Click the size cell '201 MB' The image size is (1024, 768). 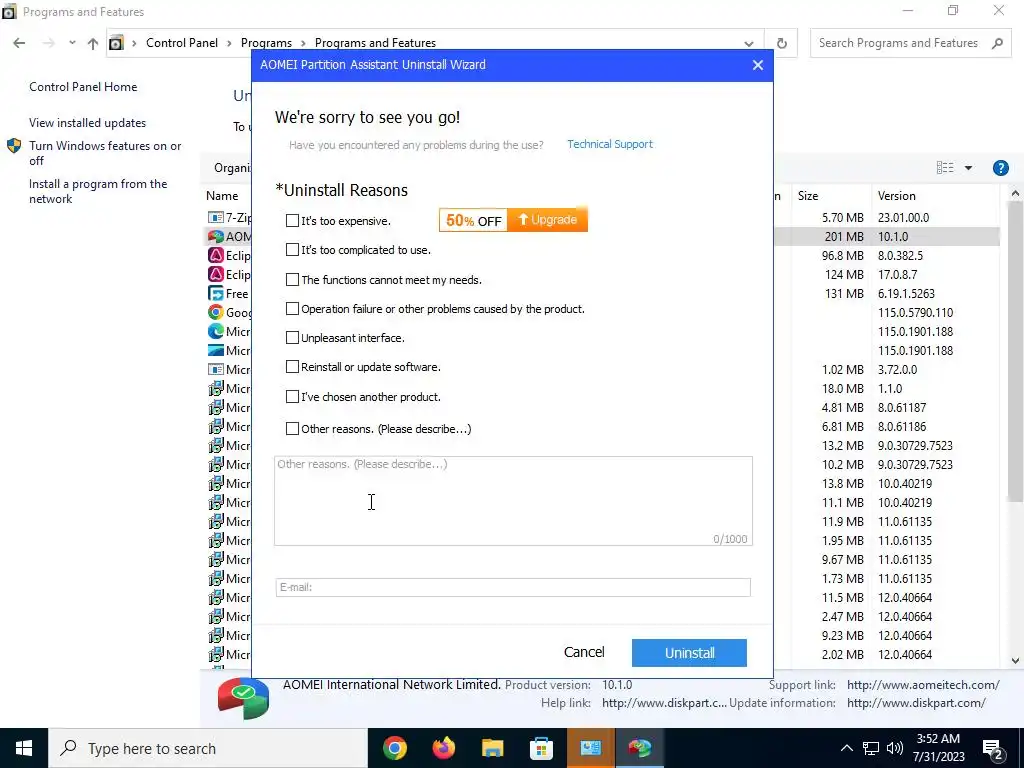click(844, 236)
